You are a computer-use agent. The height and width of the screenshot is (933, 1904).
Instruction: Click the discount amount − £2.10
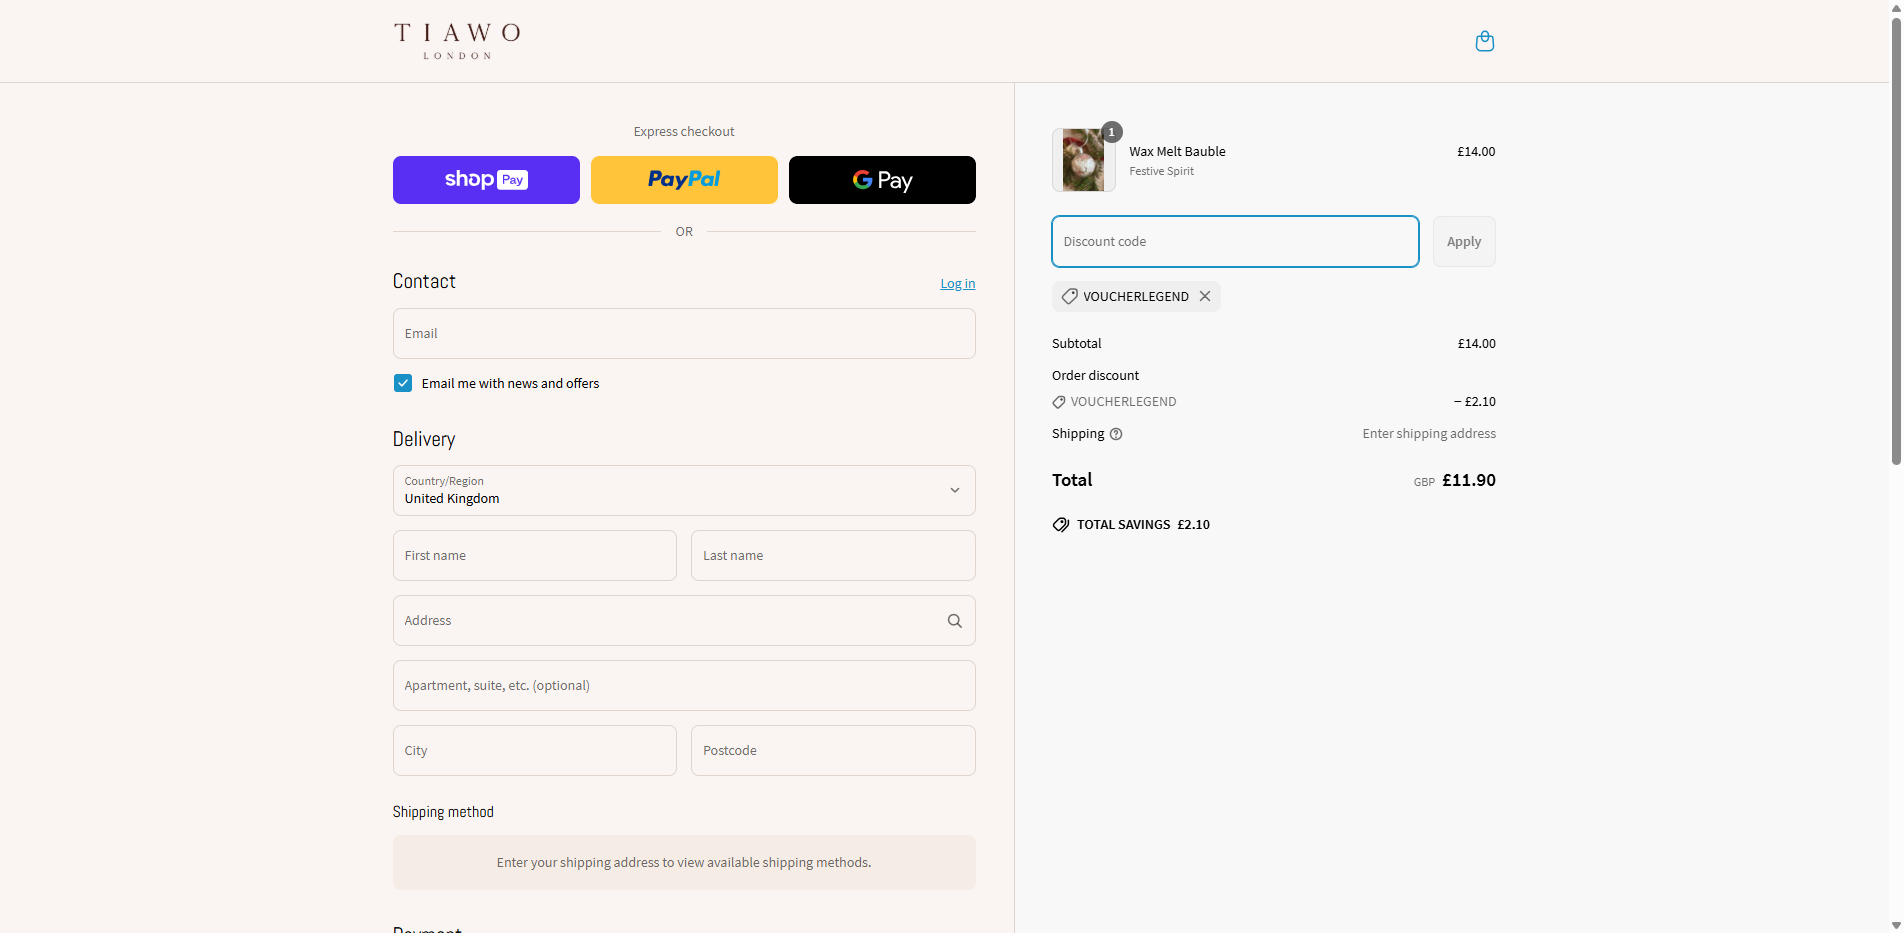coord(1475,401)
